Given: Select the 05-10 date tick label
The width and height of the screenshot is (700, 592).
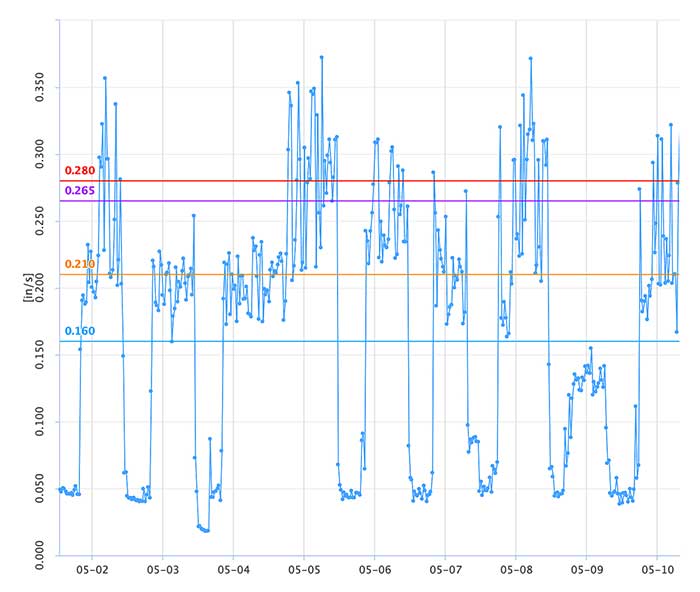Looking at the screenshot, I should pos(658,570).
